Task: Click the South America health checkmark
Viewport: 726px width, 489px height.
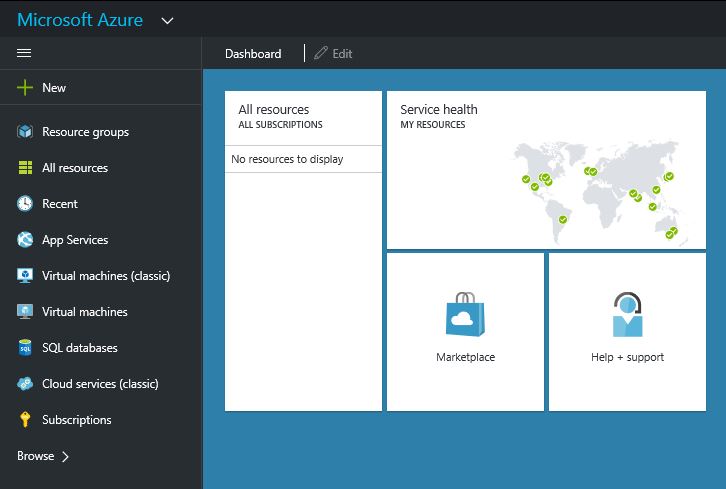Action: click(x=563, y=219)
